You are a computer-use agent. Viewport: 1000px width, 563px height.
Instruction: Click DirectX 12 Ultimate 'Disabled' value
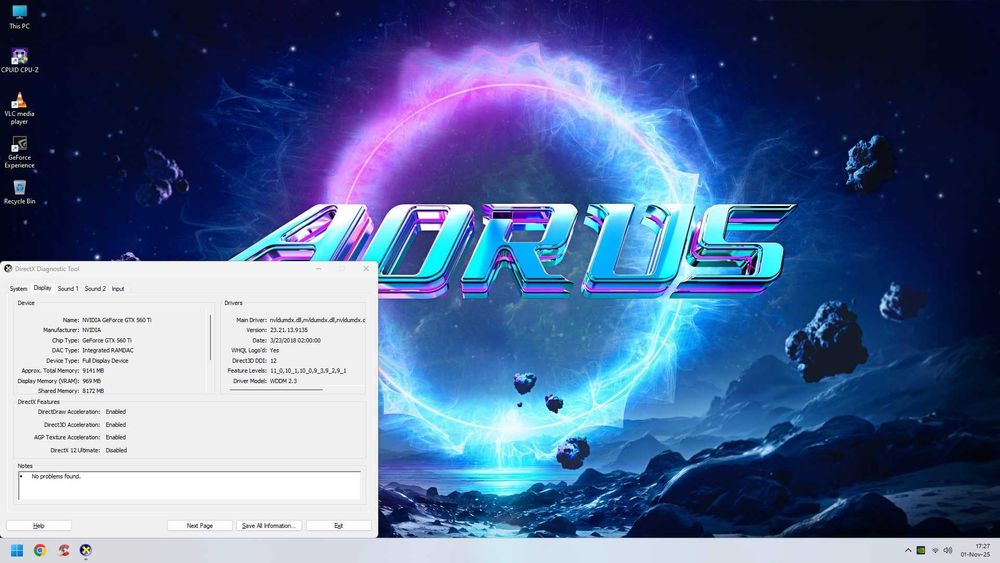pos(116,450)
